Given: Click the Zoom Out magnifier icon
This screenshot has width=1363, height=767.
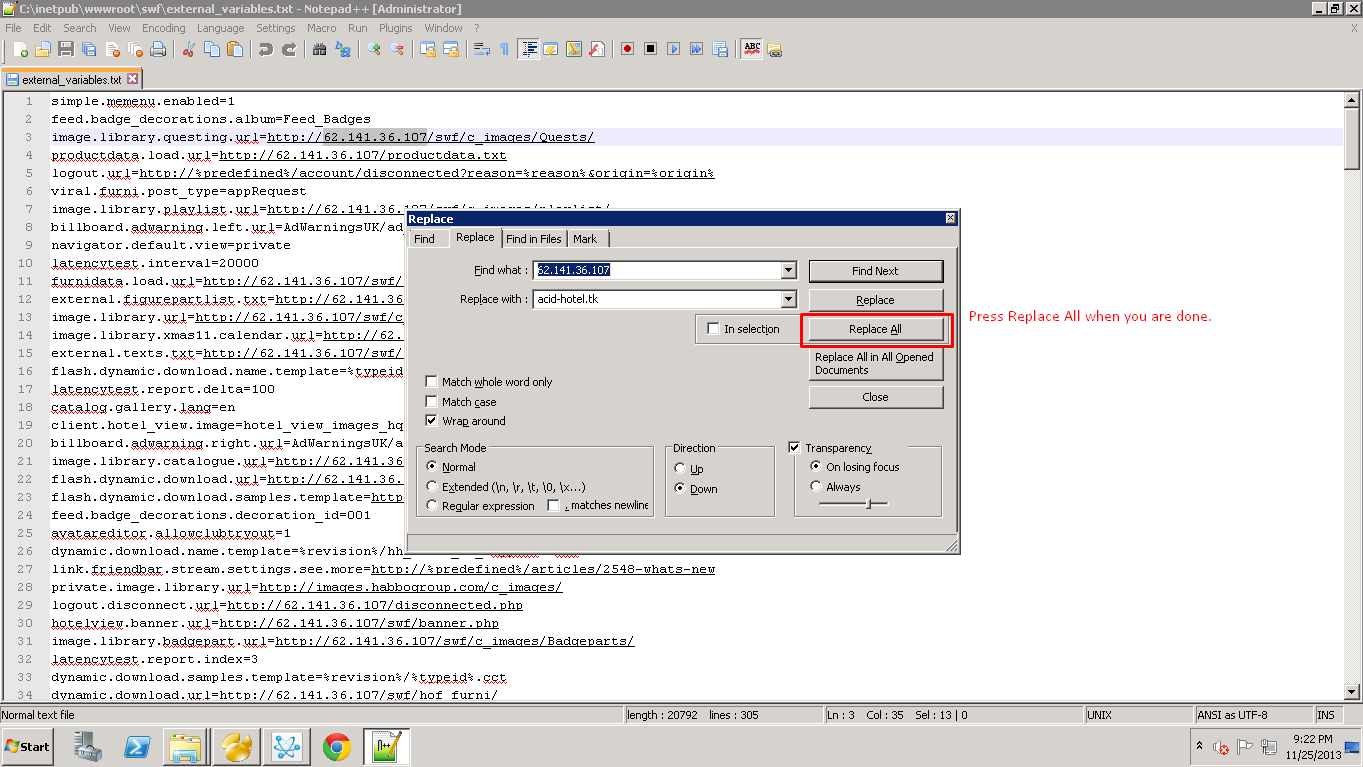Looking at the screenshot, I should coord(396,49).
